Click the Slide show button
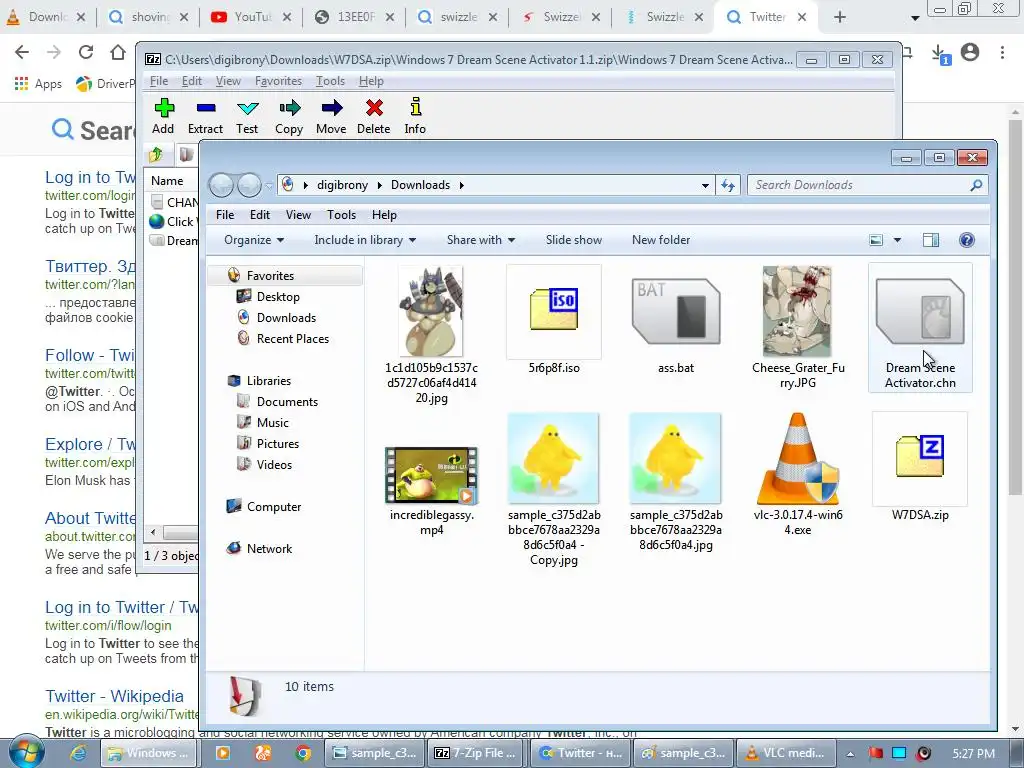Image resolution: width=1024 pixels, height=768 pixels. tap(573, 240)
